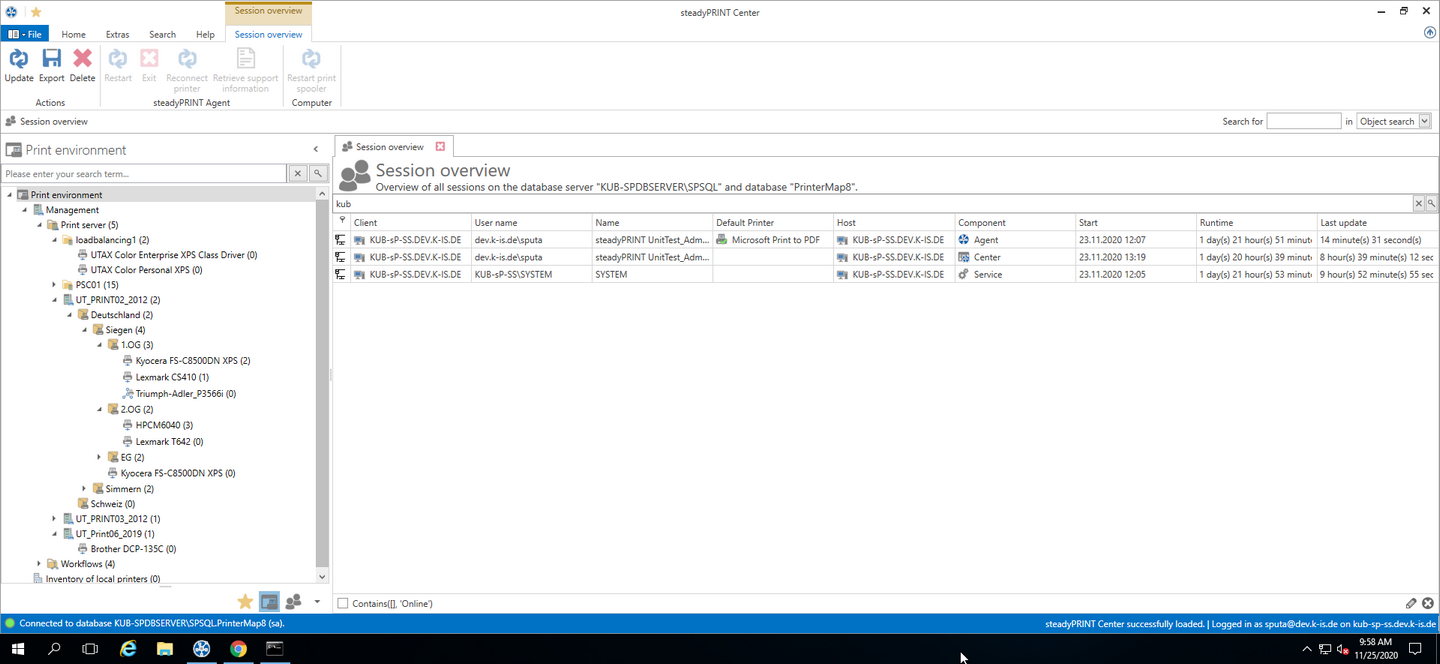Open Internet Explorer from the taskbar
Screen dimensions: 1440x664
(x=128, y=648)
